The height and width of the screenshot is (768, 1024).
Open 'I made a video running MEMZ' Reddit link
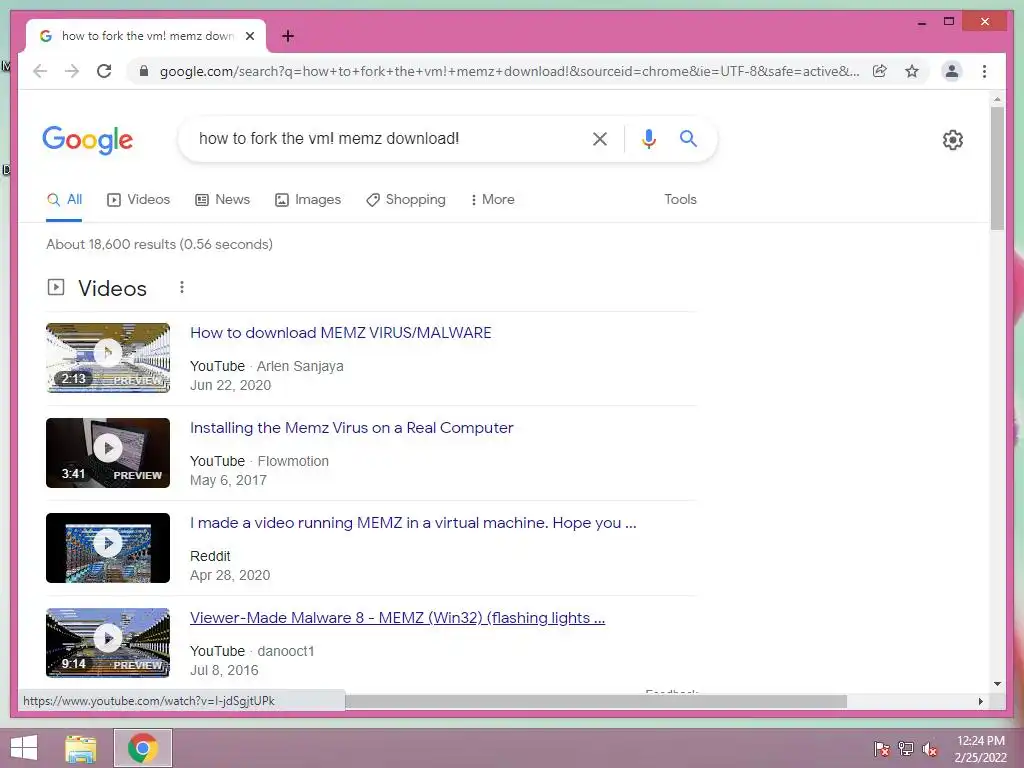point(413,522)
